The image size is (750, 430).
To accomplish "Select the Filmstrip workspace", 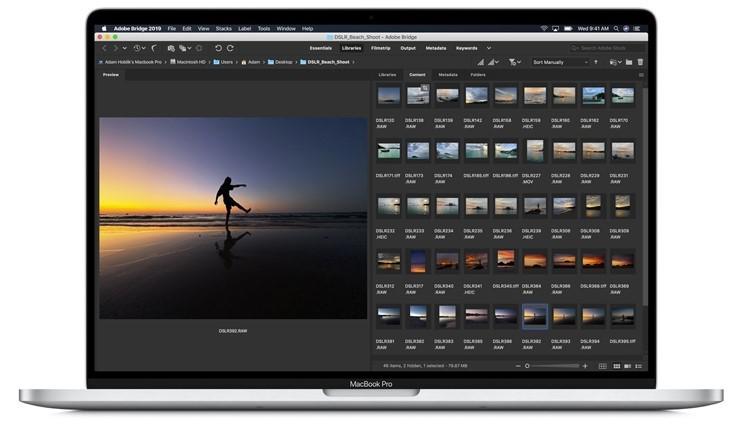I will coord(380,48).
